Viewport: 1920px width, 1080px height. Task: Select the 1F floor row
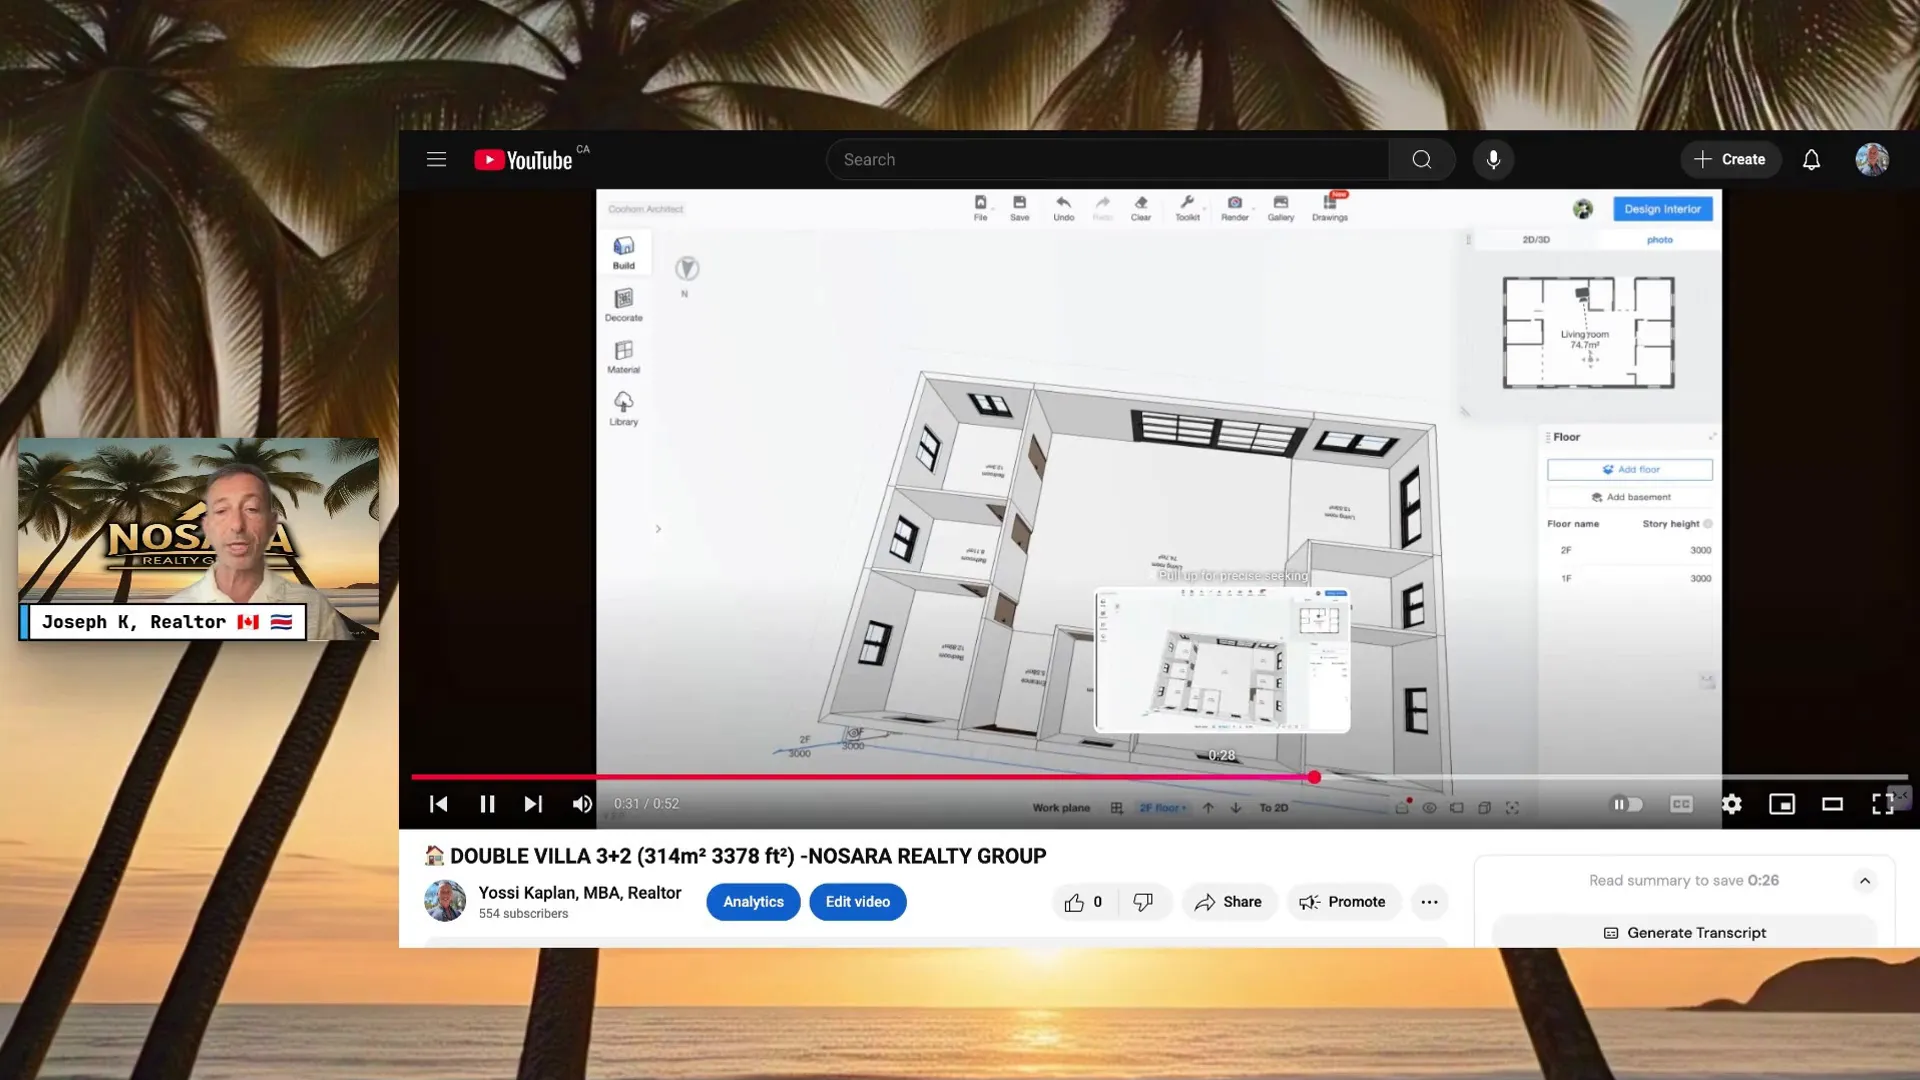(1630, 578)
